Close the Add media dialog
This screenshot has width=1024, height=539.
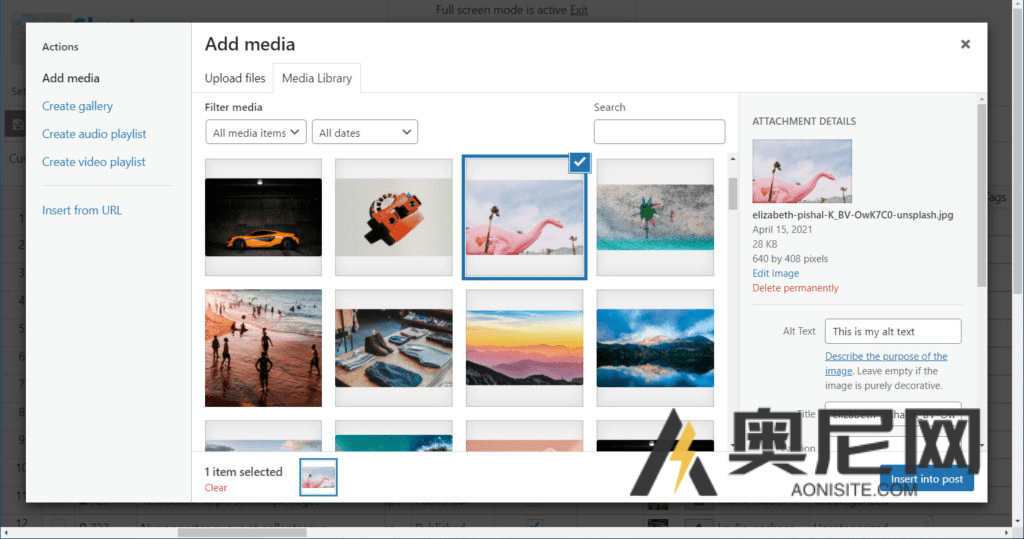(x=965, y=44)
